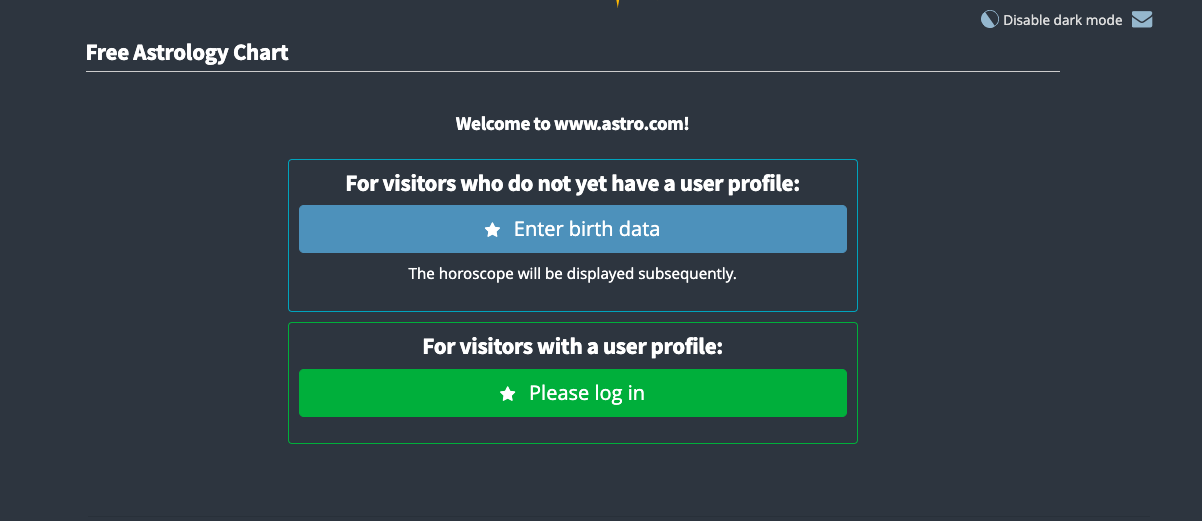The height and width of the screenshot is (521, 1202).
Task: Toggle off dark mode via Disable dark mode text
Action: [1063, 20]
